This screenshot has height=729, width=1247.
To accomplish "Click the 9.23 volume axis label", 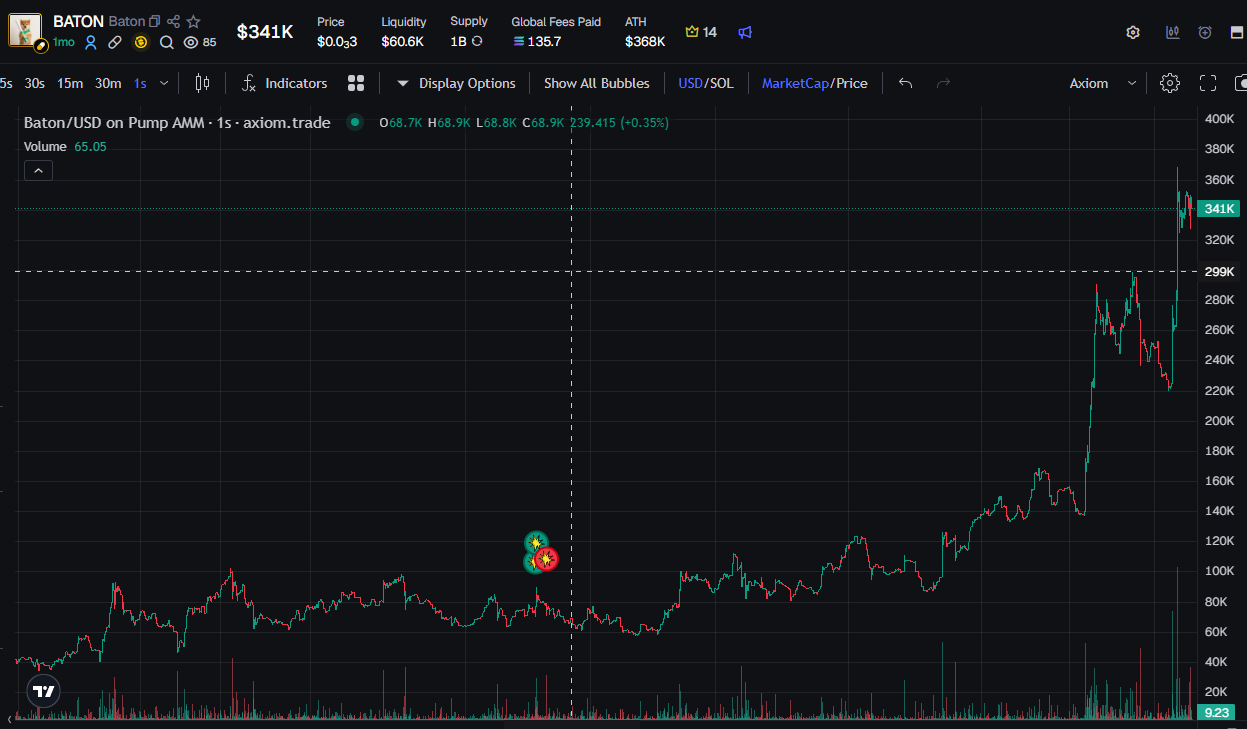I will pyautogui.click(x=1217, y=712).
